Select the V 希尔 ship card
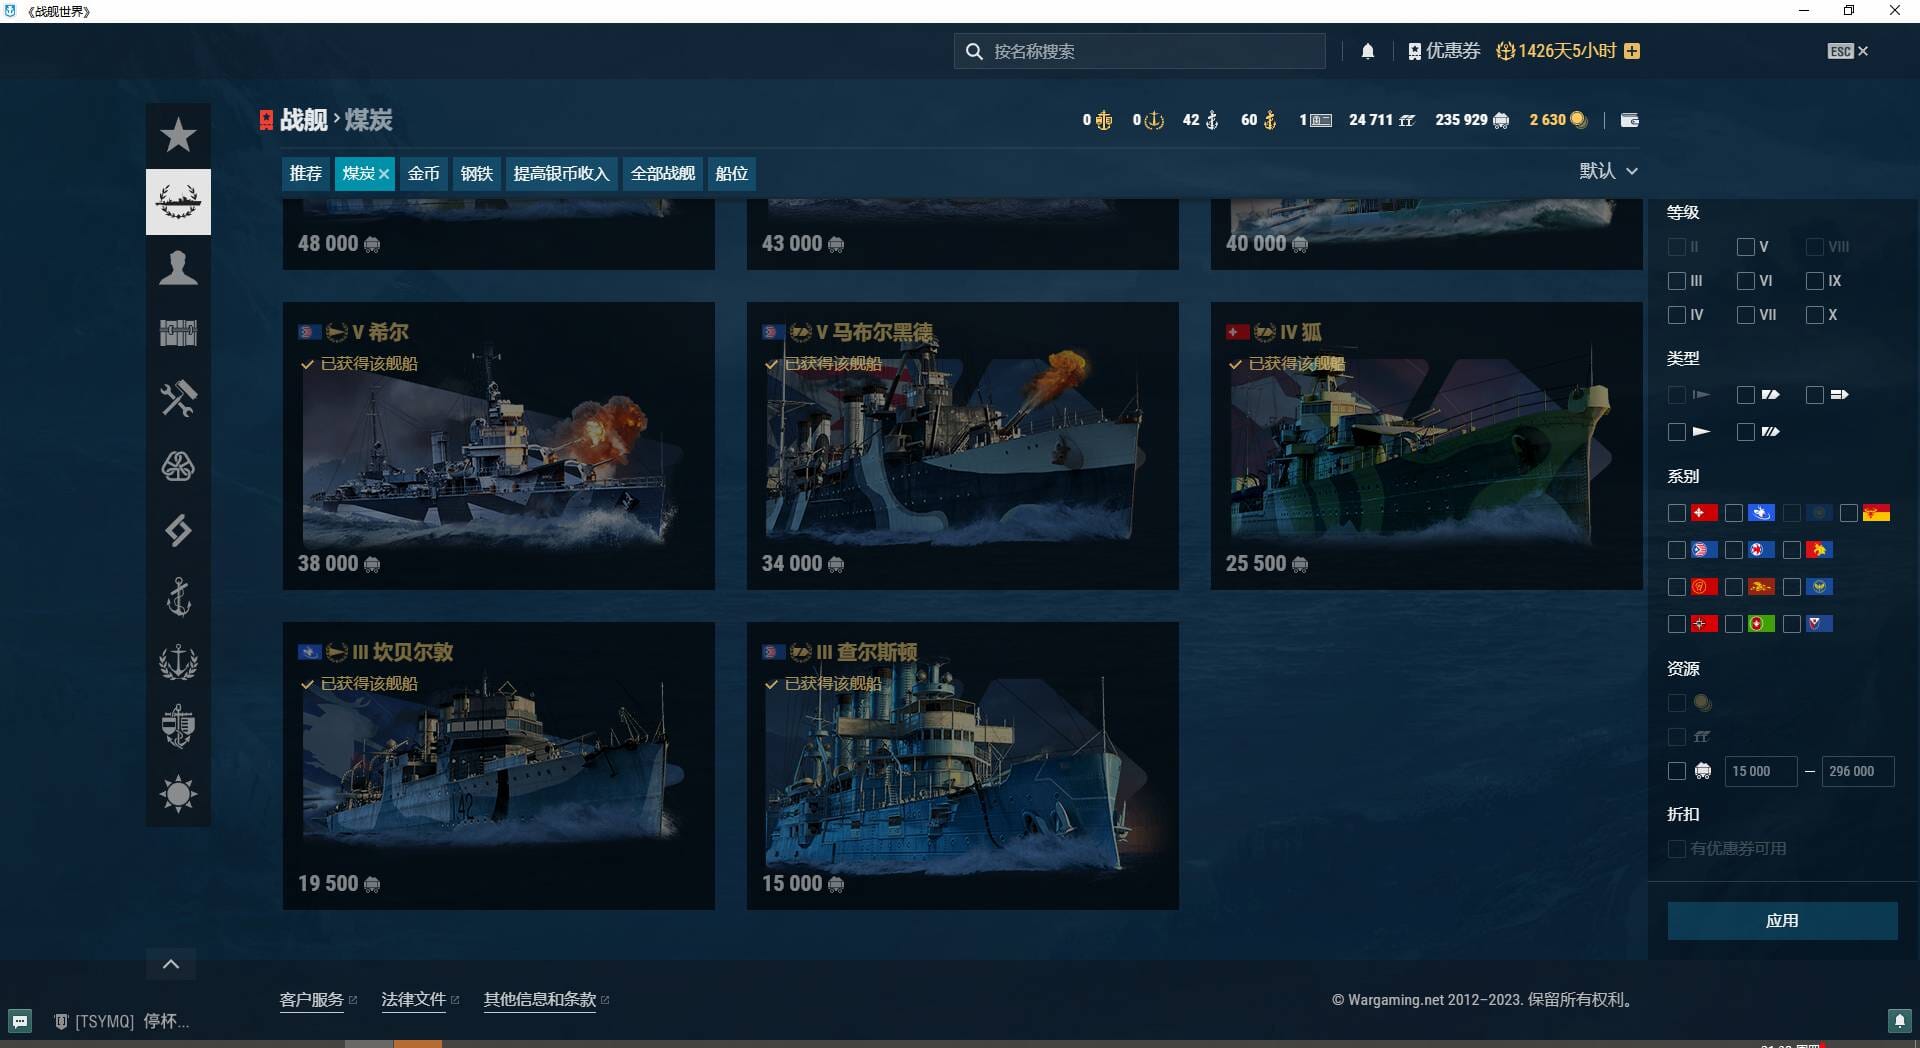 498,446
